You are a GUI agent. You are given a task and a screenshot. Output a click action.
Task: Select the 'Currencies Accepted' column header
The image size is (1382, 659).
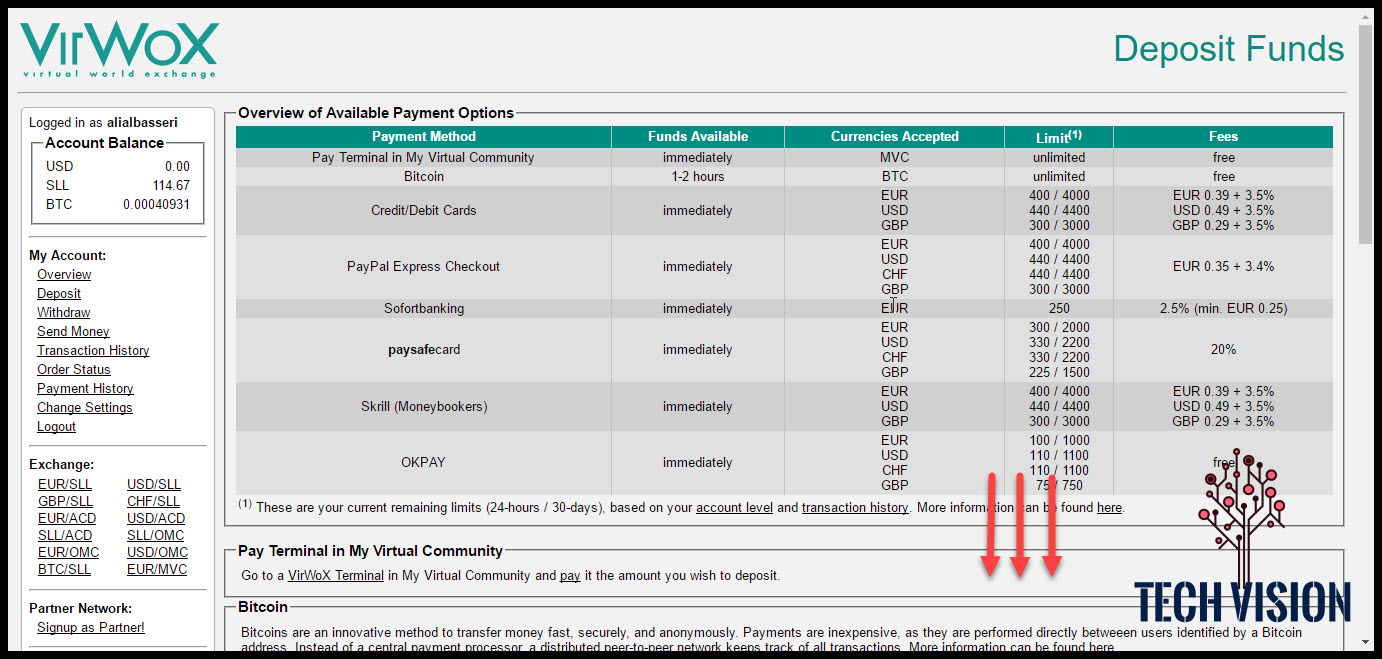click(x=895, y=137)
